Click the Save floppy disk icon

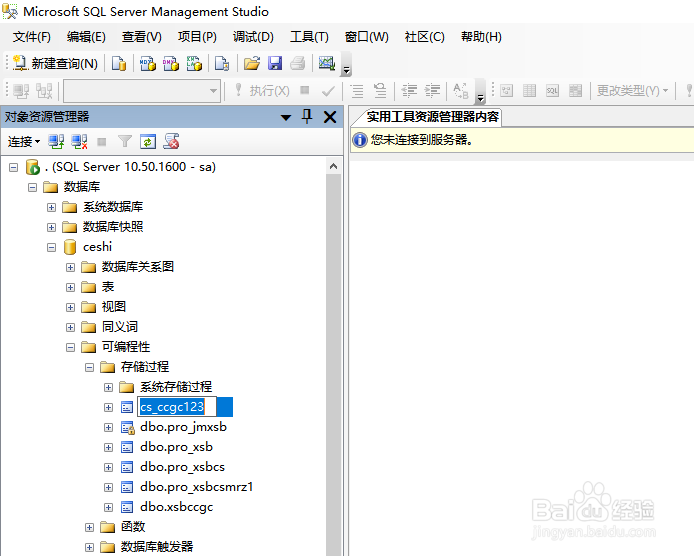pos(275,63)
